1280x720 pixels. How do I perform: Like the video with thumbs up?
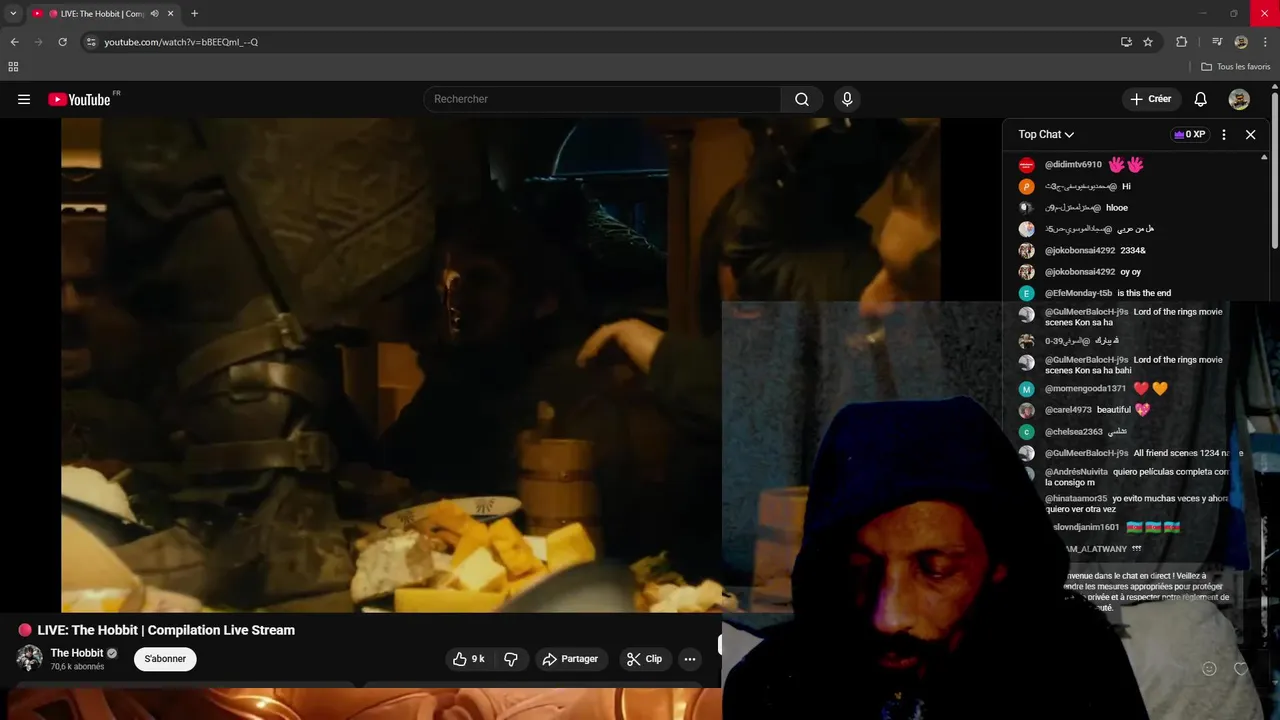(x=469, y=659)
